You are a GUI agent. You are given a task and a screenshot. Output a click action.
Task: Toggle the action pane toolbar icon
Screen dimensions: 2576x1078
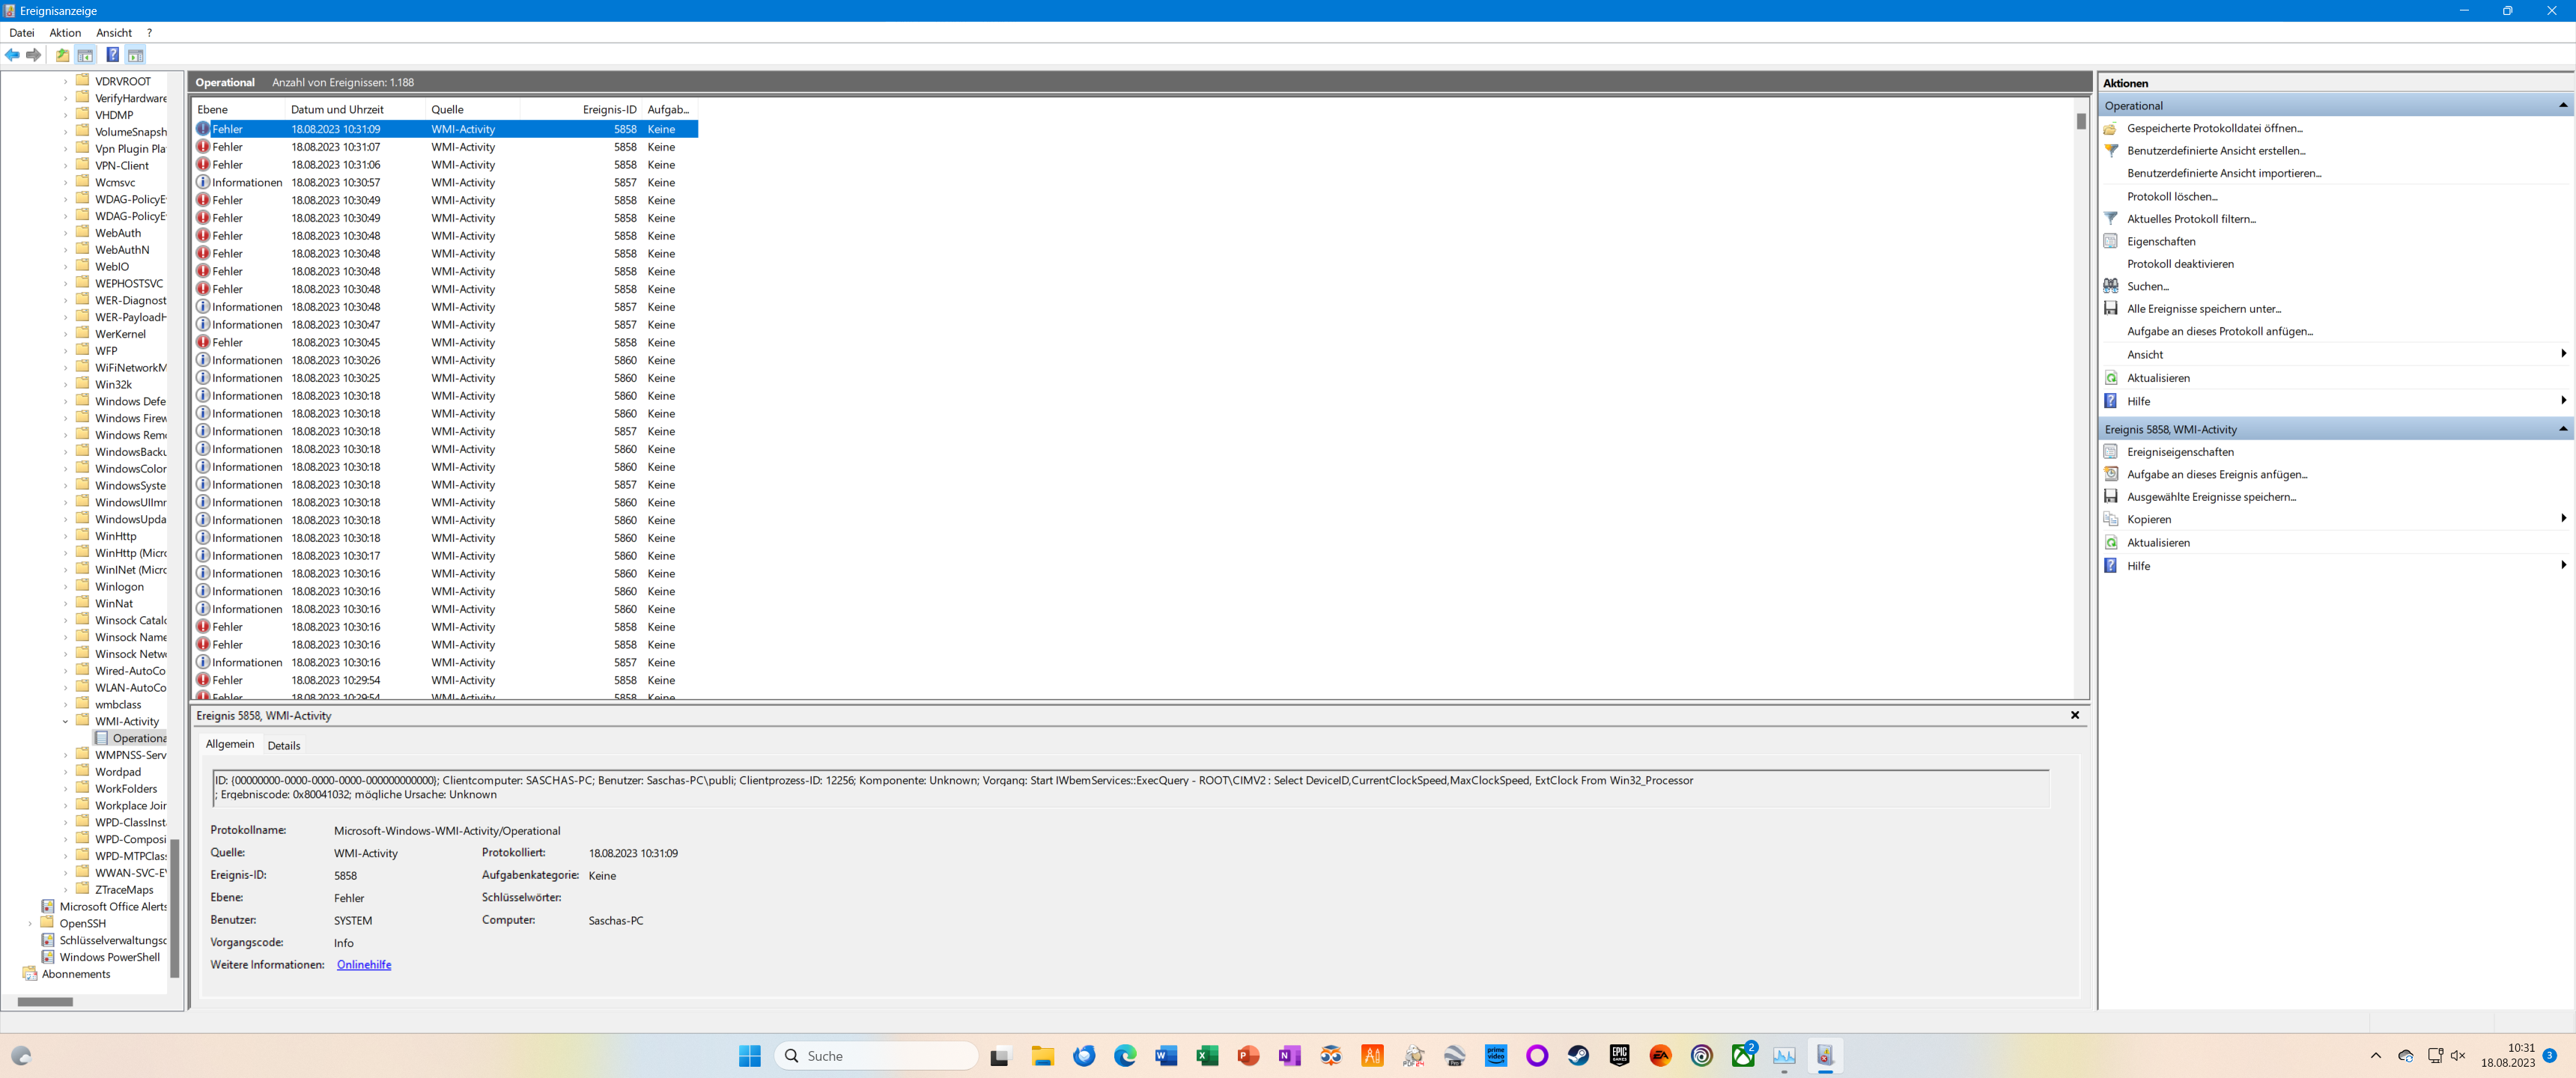136,55
